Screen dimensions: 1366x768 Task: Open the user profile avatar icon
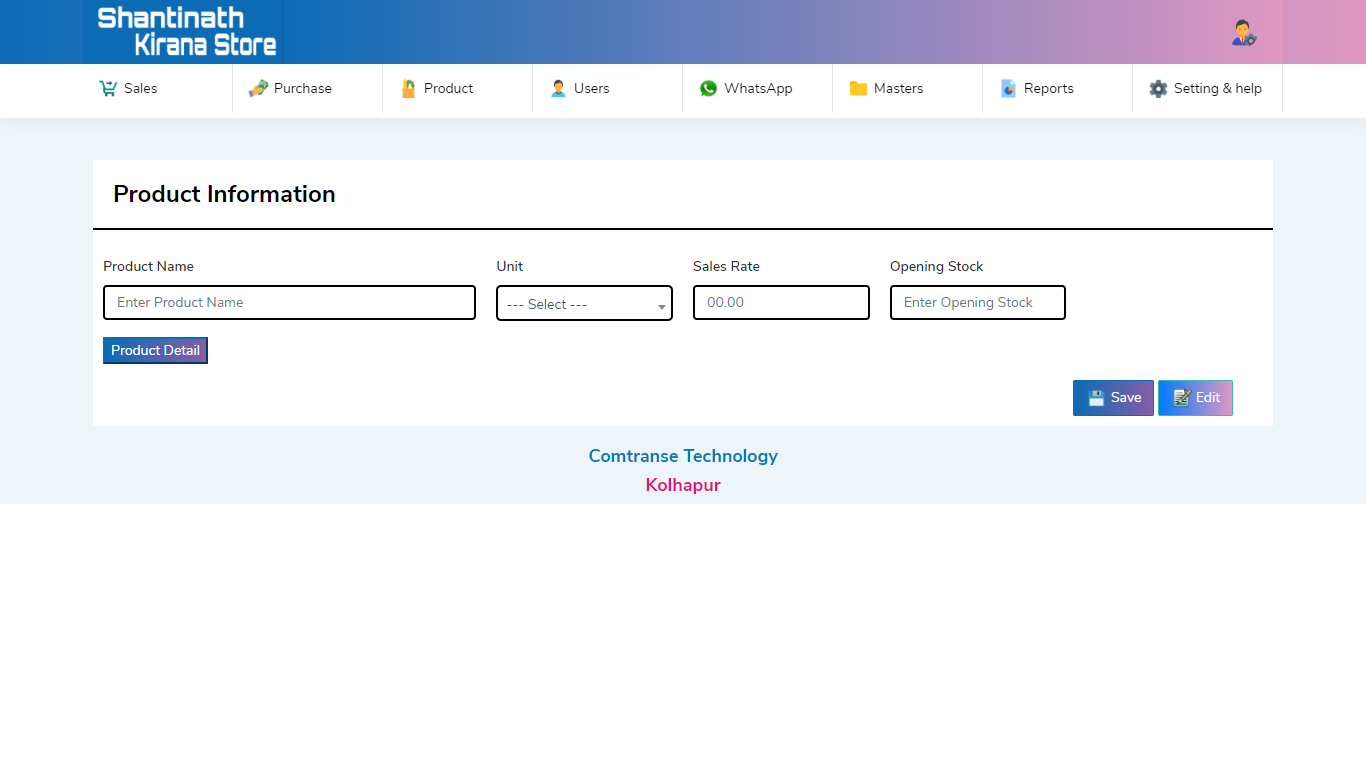[x=1244, y=33]
